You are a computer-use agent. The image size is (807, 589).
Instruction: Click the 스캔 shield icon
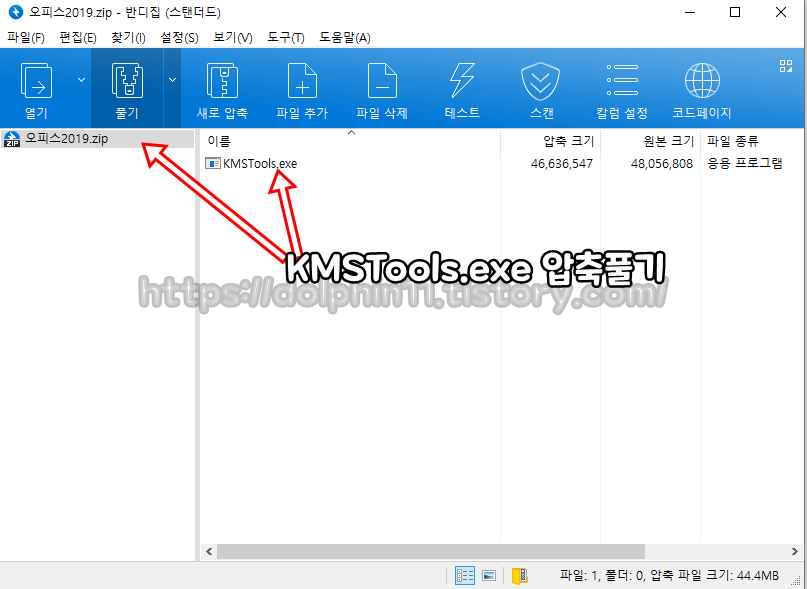pyautogui.click(x=540, y=81)
